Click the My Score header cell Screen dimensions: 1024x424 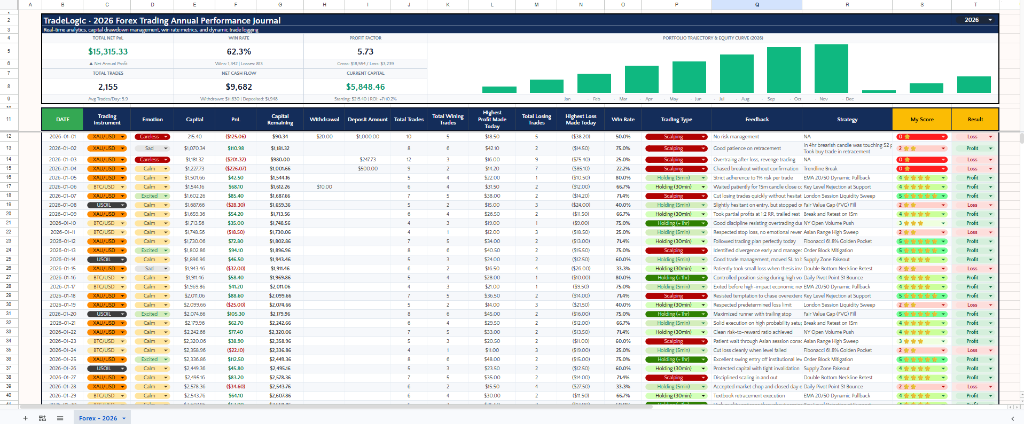tap(921, 119)
